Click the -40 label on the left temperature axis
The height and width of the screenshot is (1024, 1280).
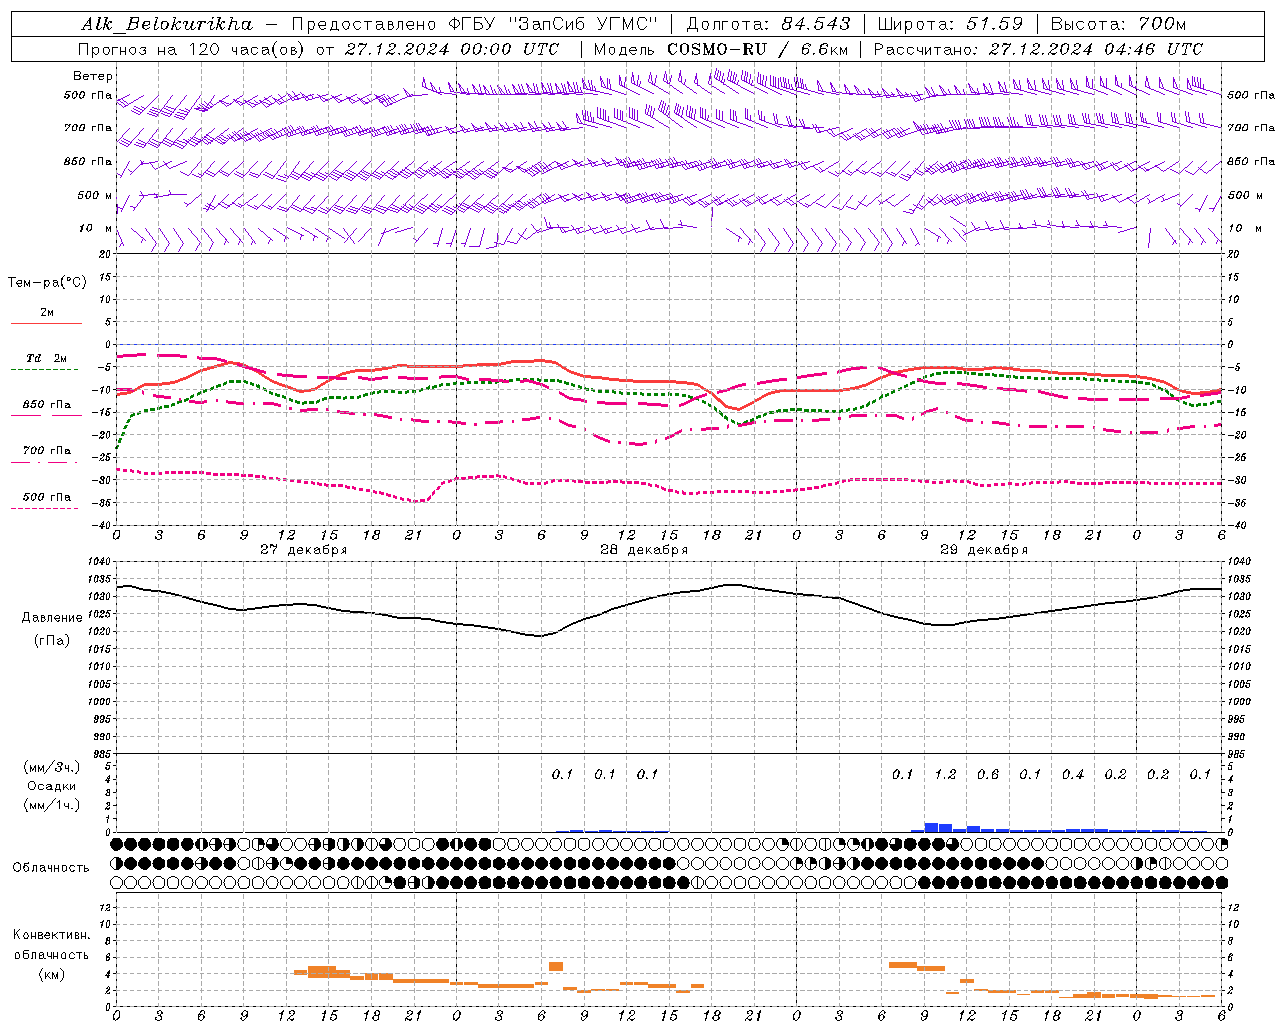[x=102, y=525]
